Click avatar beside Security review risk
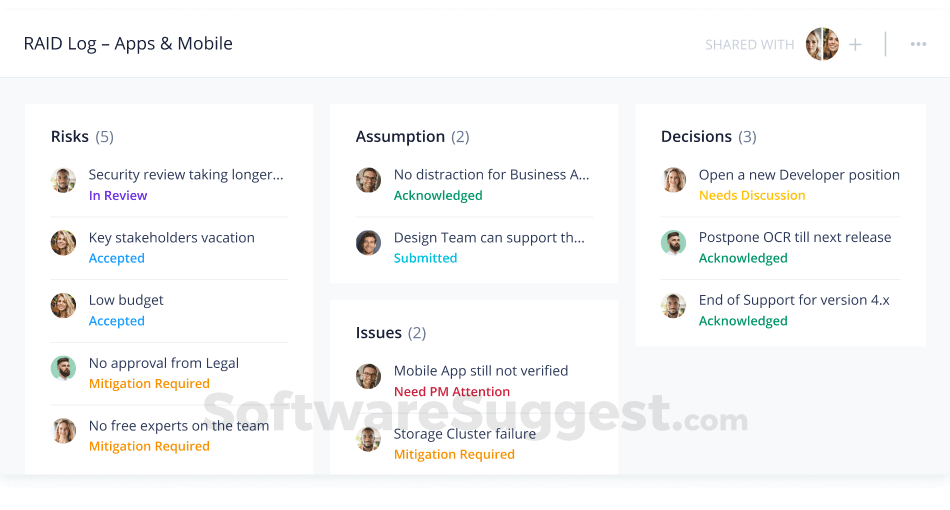The image size is (950, 510). (x=63, y=181)
